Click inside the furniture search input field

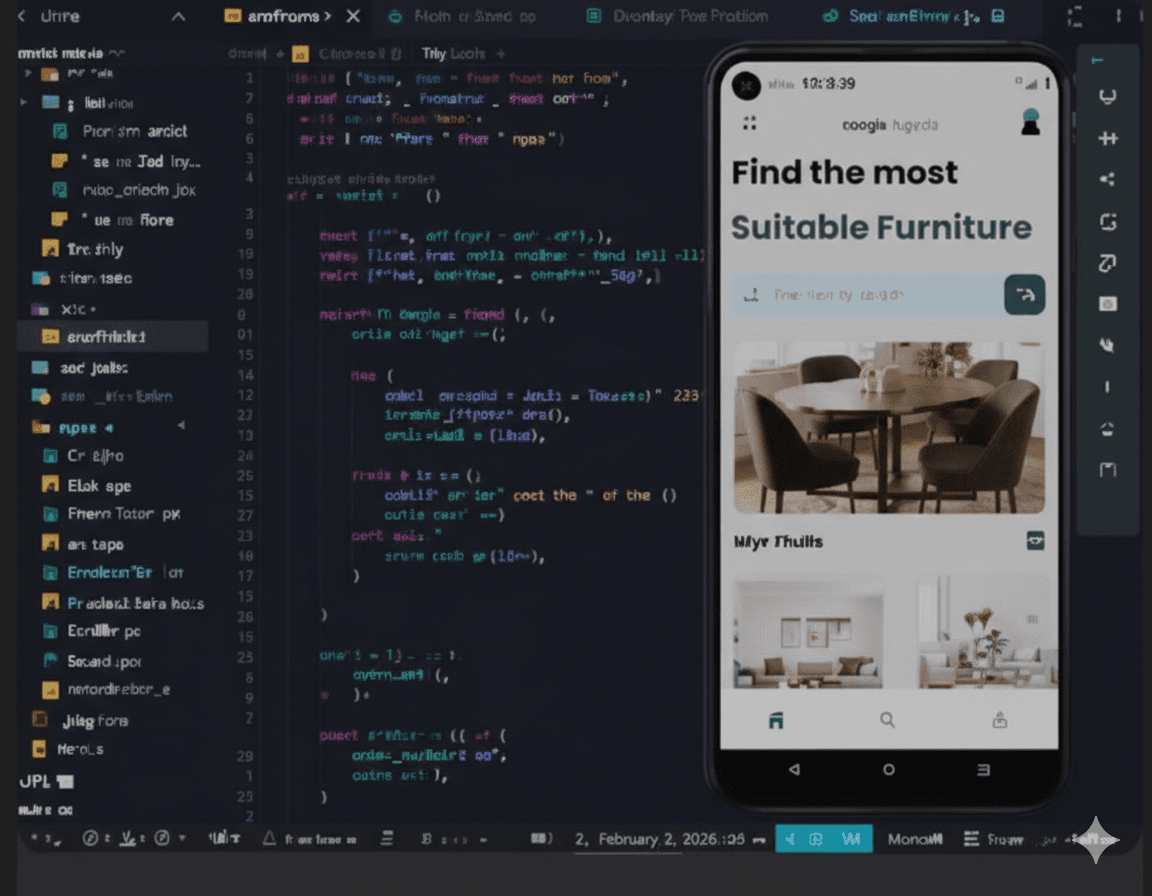860,294
